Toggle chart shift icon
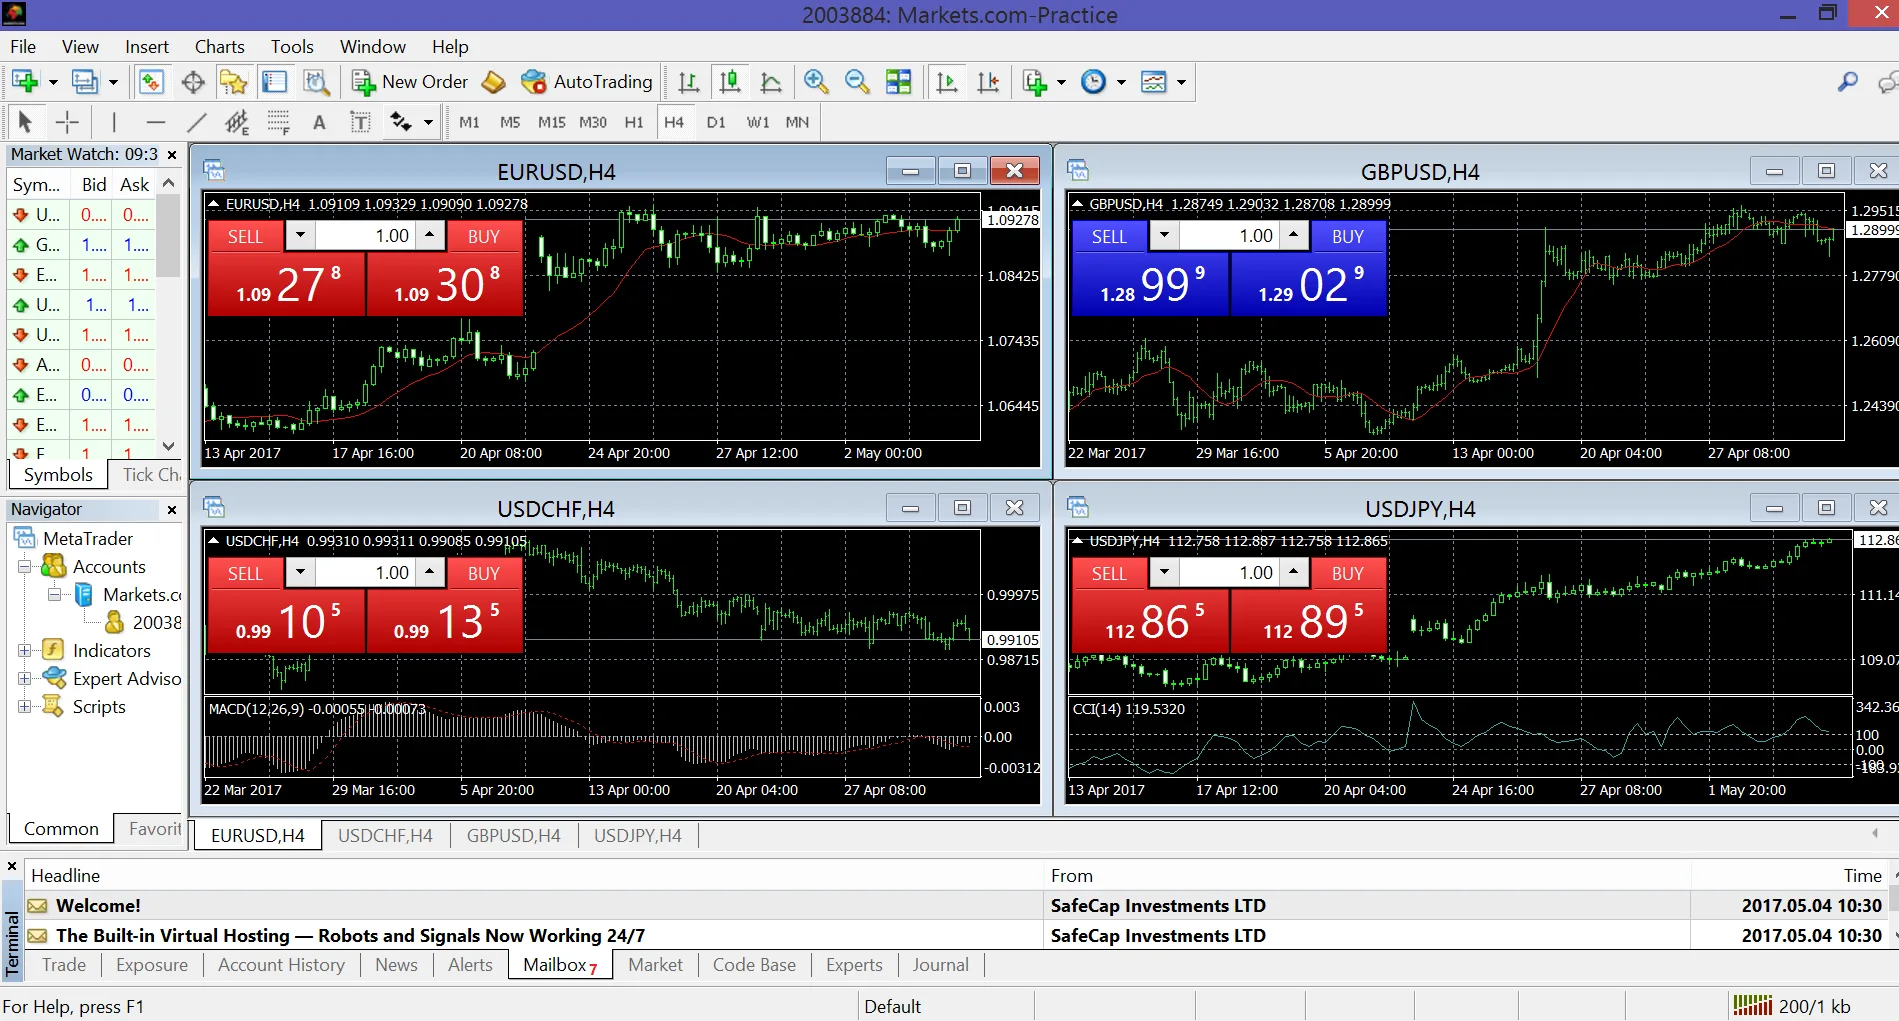Viewport: 1899px width, 1021px height. [988, 82]
